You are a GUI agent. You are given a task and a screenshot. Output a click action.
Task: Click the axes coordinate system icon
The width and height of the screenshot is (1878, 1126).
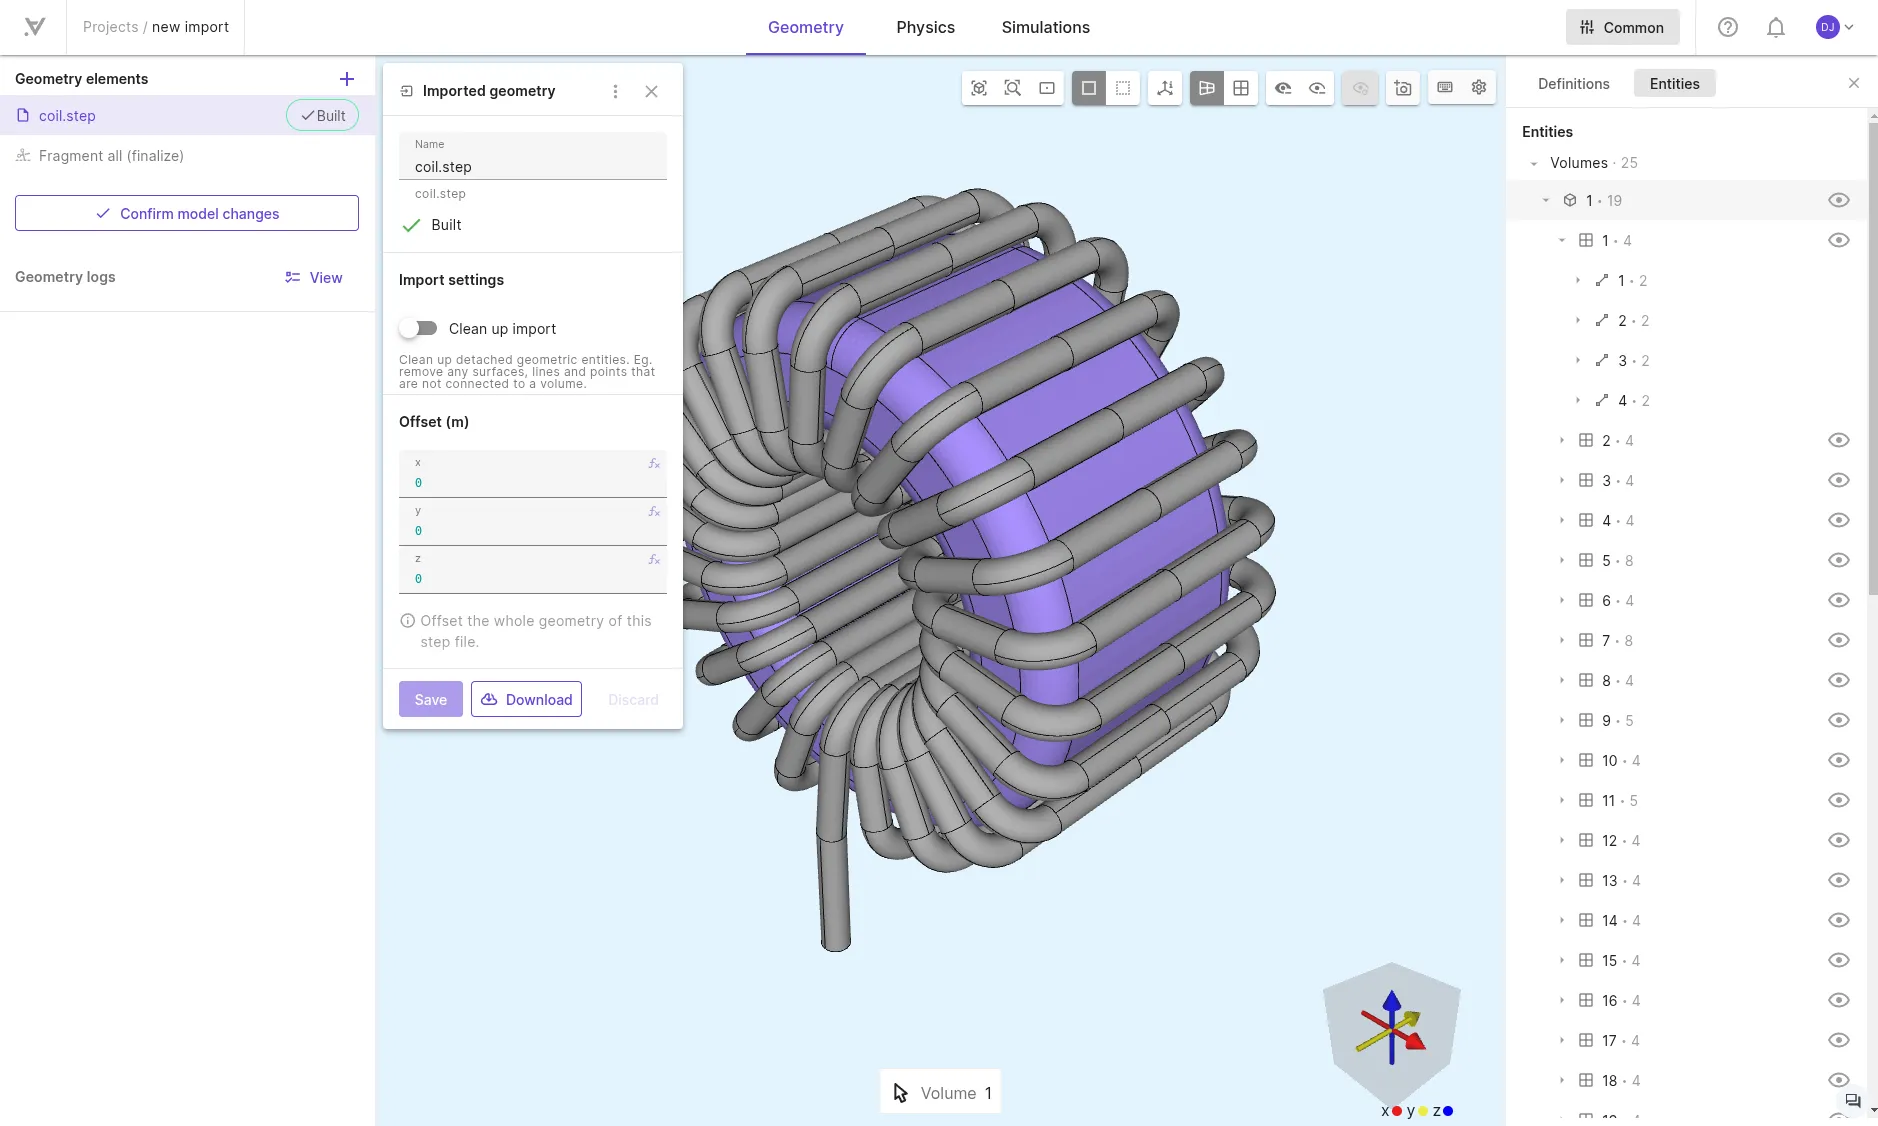pyautogui.click(x=1165, y=88)
